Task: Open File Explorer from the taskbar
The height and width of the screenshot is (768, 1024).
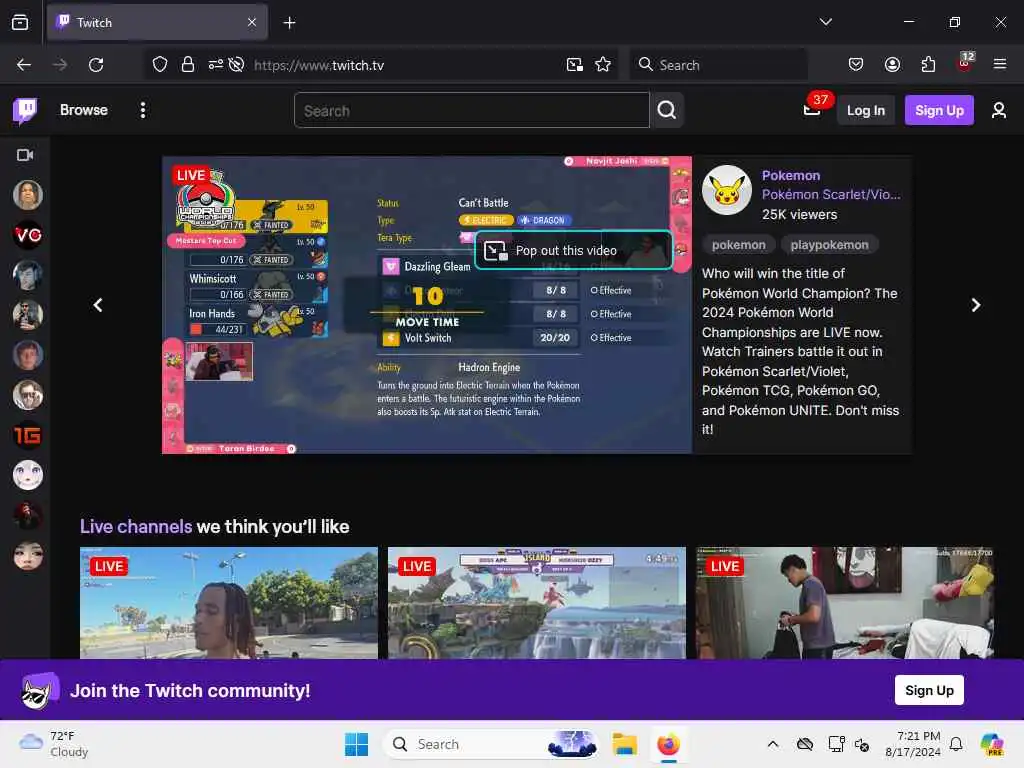Action: 624,744
